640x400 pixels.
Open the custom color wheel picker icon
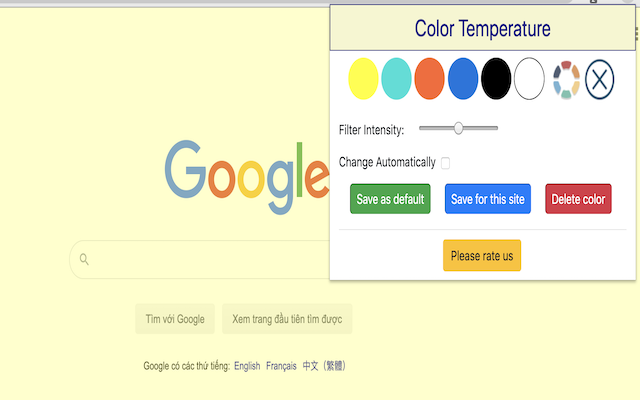tap(566, 80)
